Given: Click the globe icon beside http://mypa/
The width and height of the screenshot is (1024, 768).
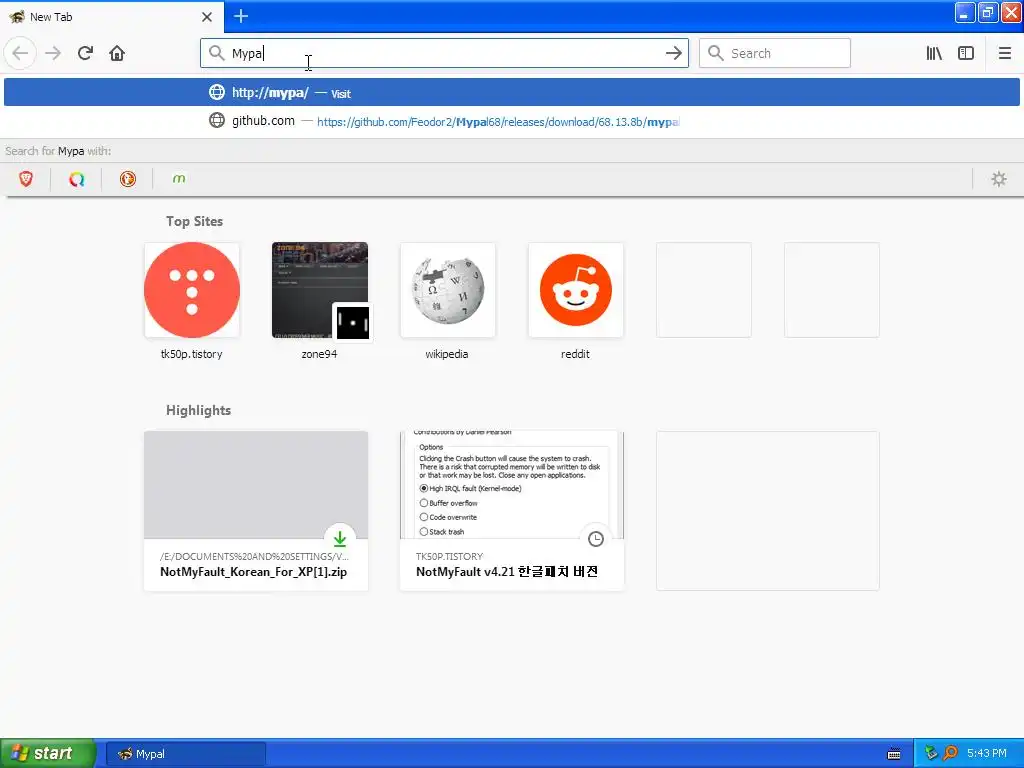Looking at the screenshot, I should point(217,92).
